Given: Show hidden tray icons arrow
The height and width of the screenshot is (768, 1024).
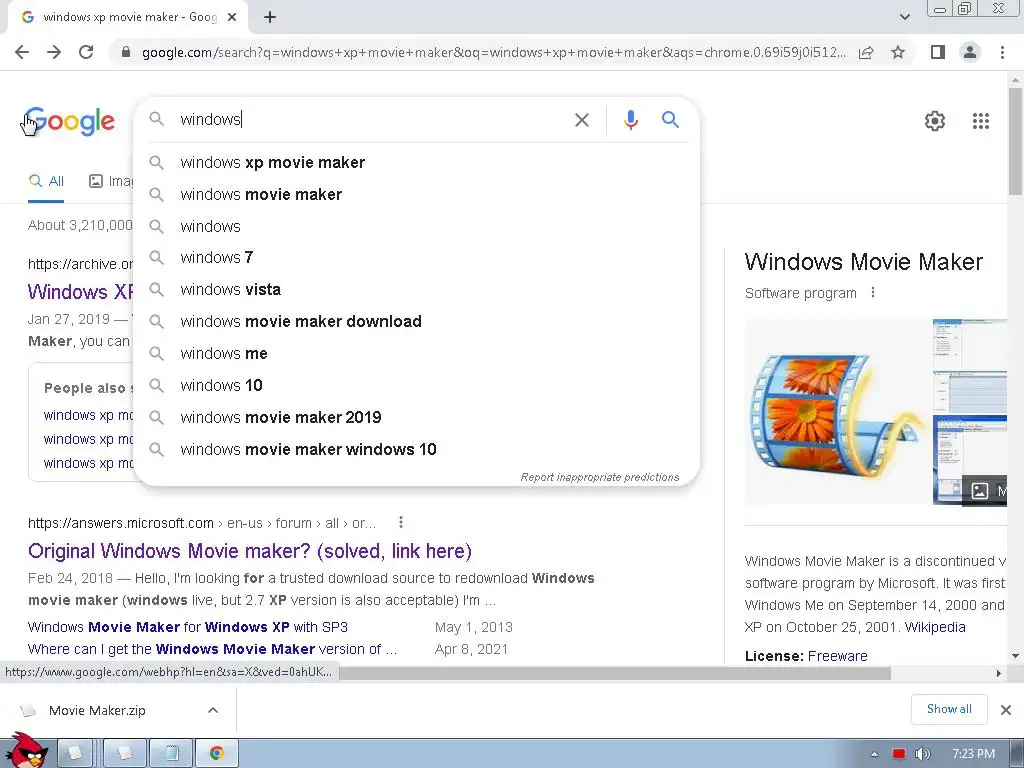Looking at the screenshot, I should (874, 754).
